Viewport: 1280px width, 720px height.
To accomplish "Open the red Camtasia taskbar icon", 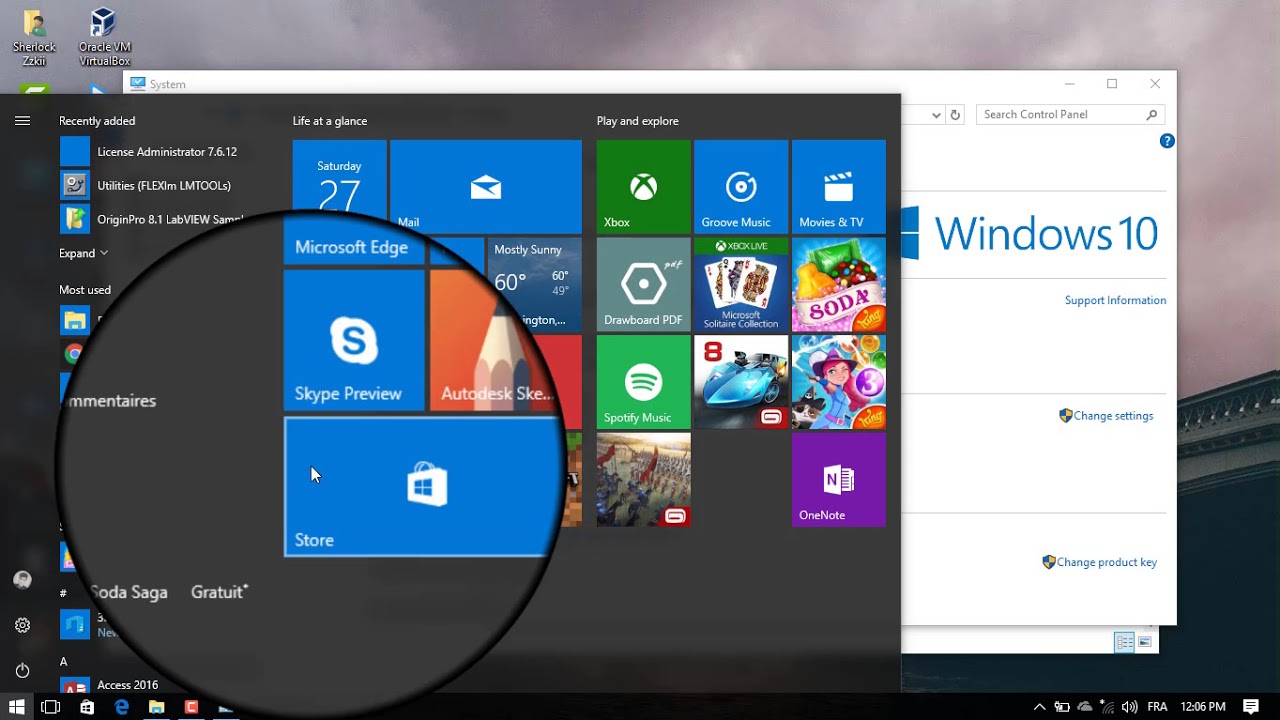I will (x=191, y=707).
